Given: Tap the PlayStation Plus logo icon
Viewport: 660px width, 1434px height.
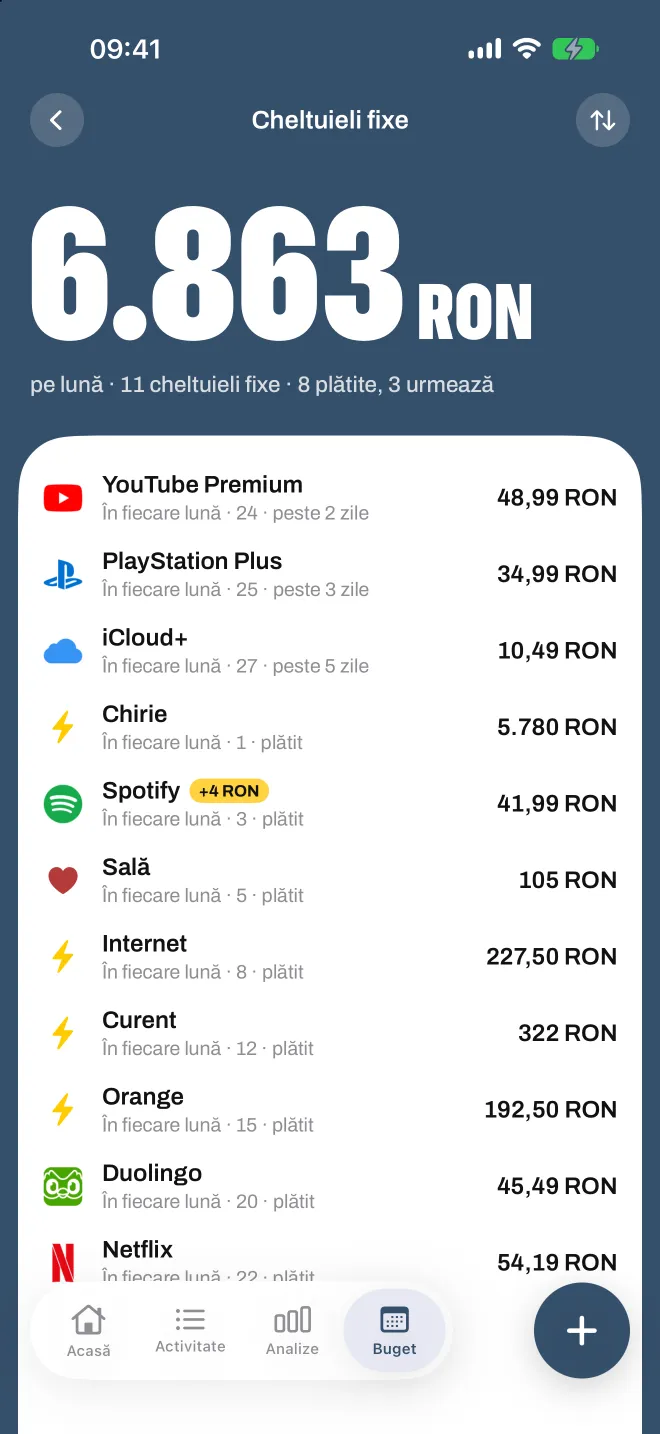Looking at the screenshot, I should tap(63, 574).
